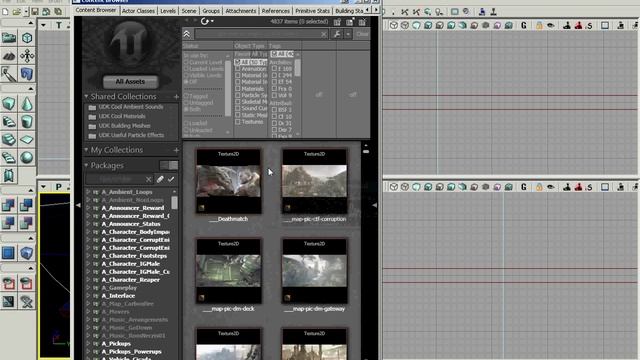Clear the package filter with X
Screen dimensions: 640x360
point(149,179)
